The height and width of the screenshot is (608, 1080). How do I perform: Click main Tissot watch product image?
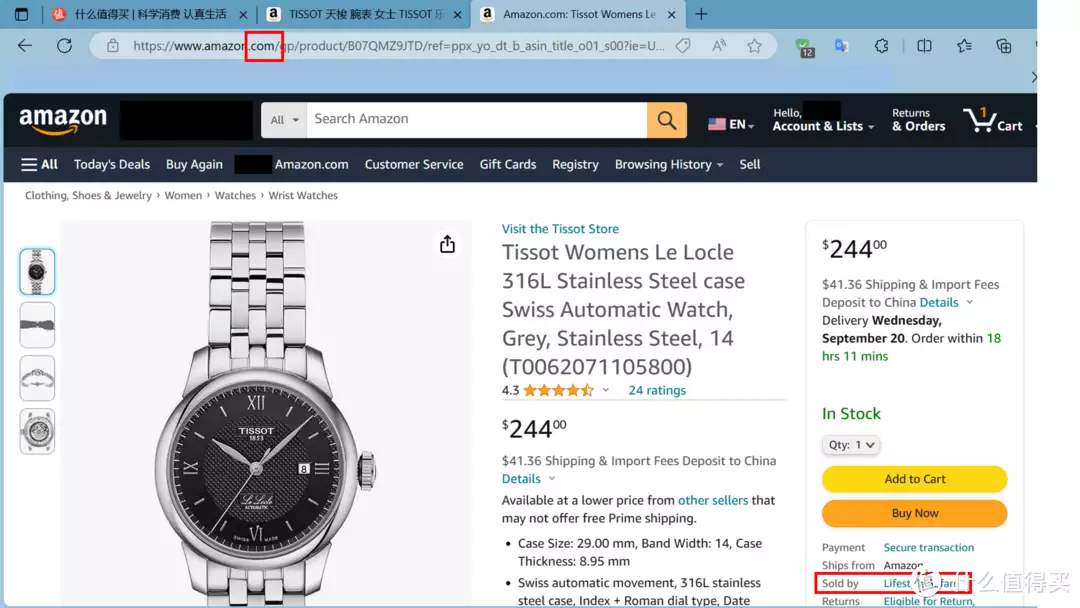coord(266,413)
